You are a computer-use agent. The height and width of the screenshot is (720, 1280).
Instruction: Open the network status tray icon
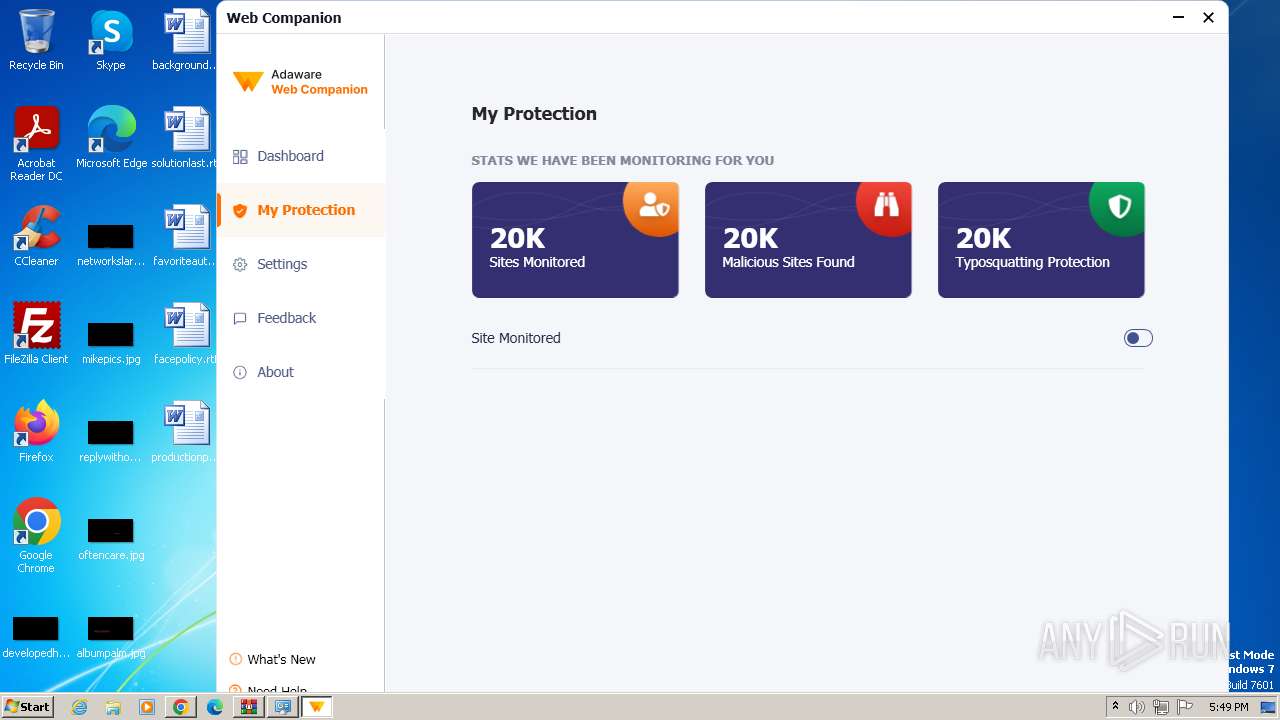pyautogui.click(x=1161, y=707)
